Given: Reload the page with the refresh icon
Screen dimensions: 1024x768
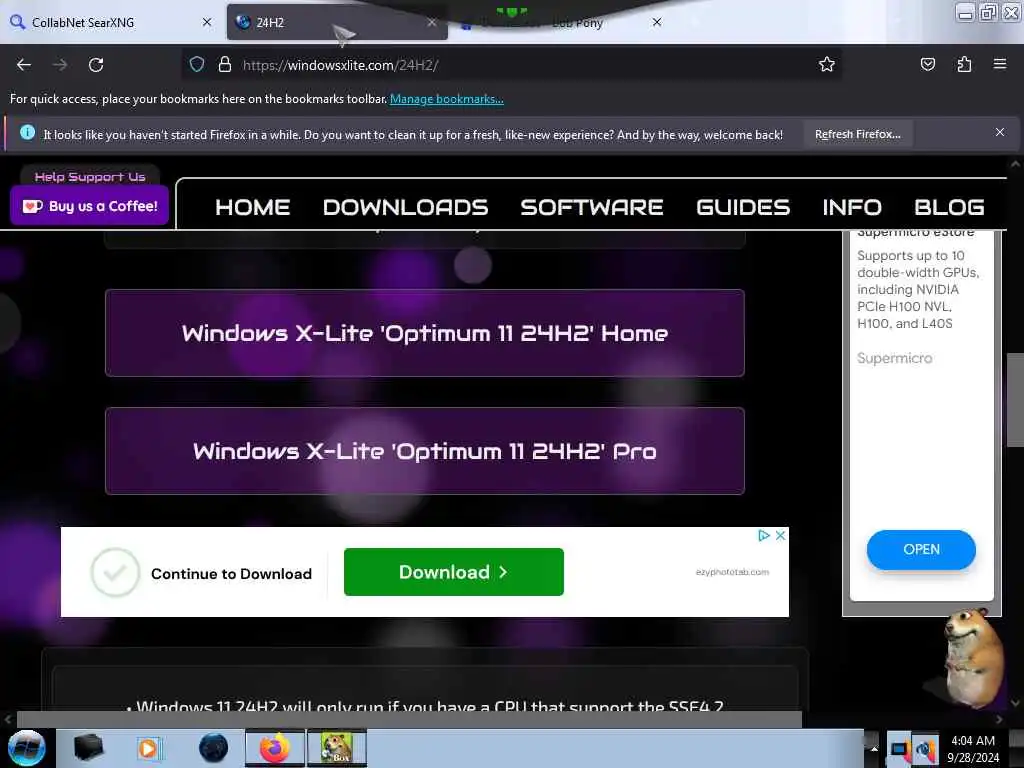Looking at the screenshot, I should click(96, 65).
